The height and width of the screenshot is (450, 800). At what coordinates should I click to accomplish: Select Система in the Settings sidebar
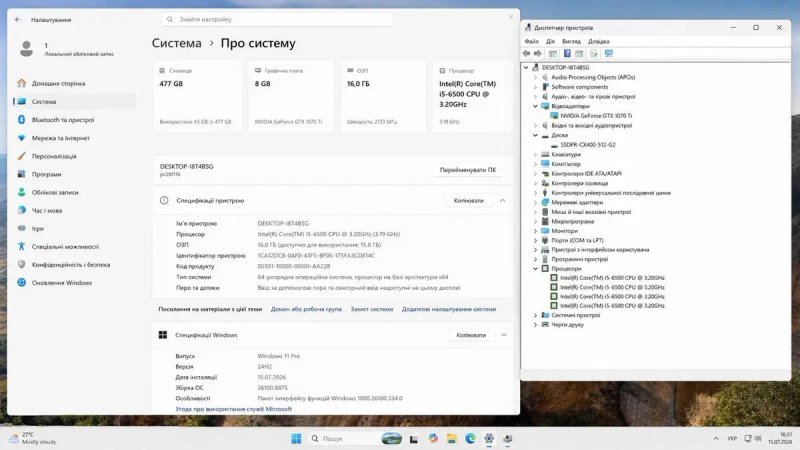(74, 102)
